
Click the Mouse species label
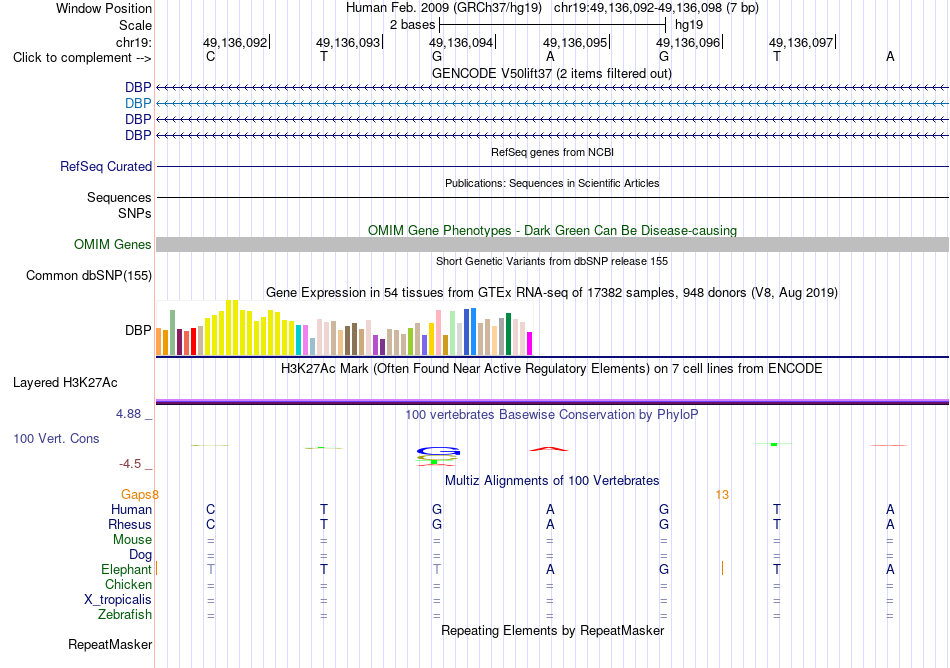click(132, 539)
